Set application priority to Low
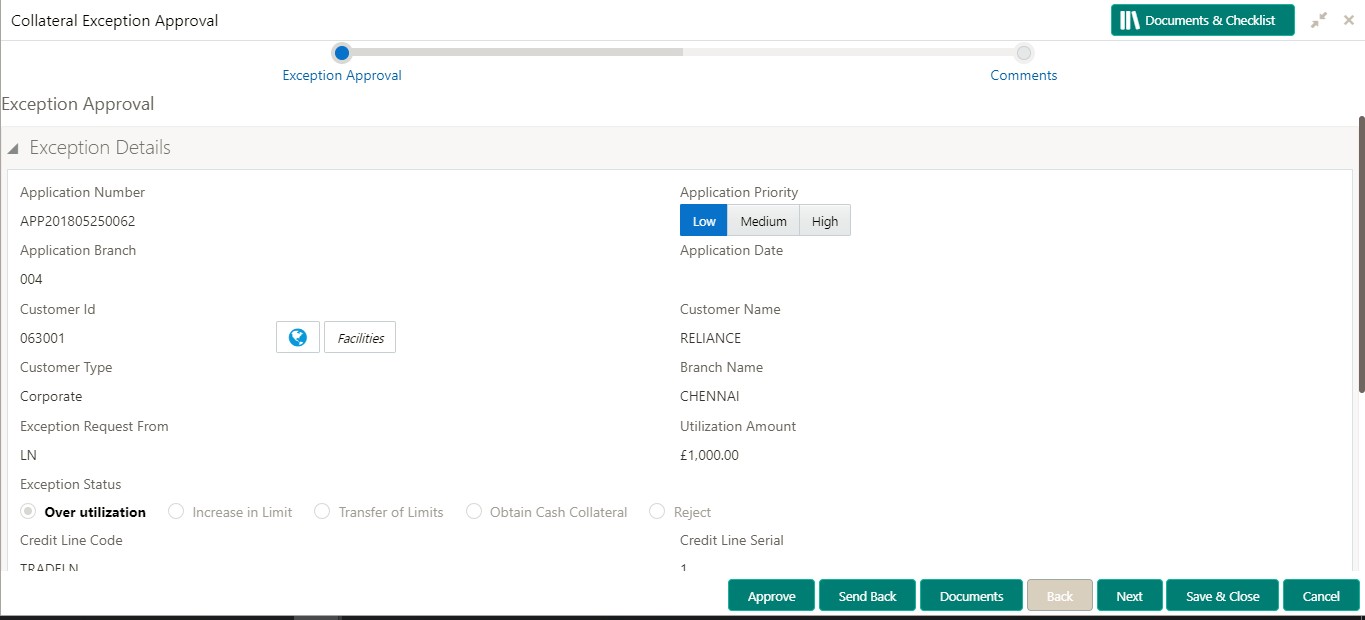 (704, 221)
